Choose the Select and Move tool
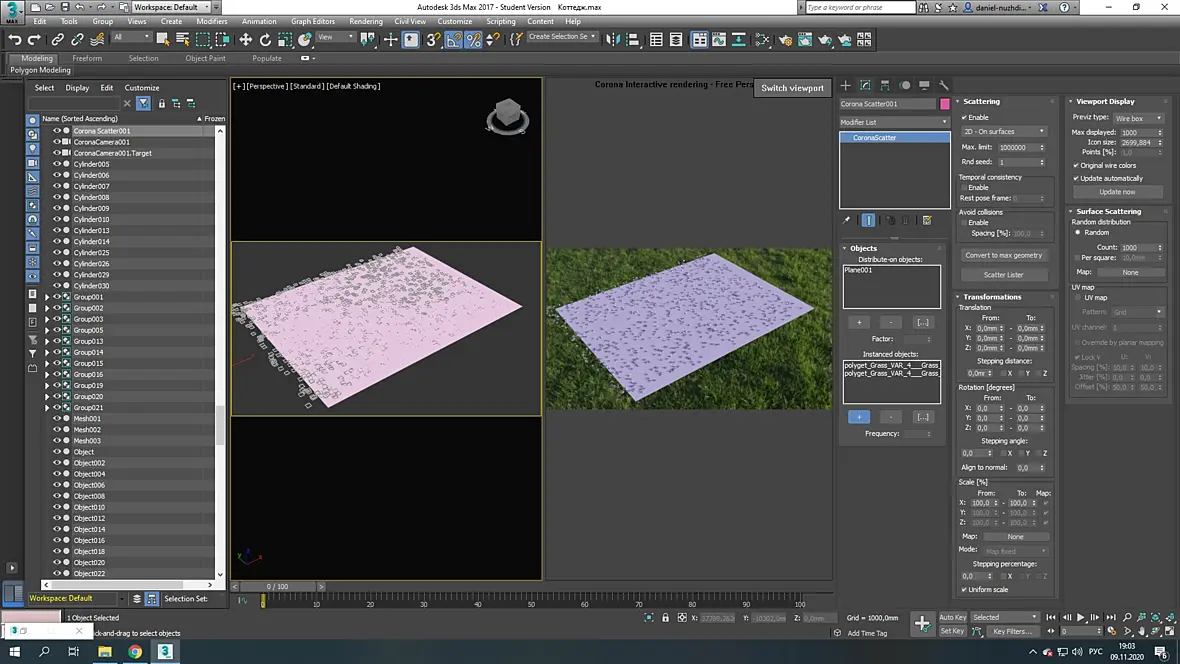The width and height of the screenshot is (1180, 664). click(245, 39)
